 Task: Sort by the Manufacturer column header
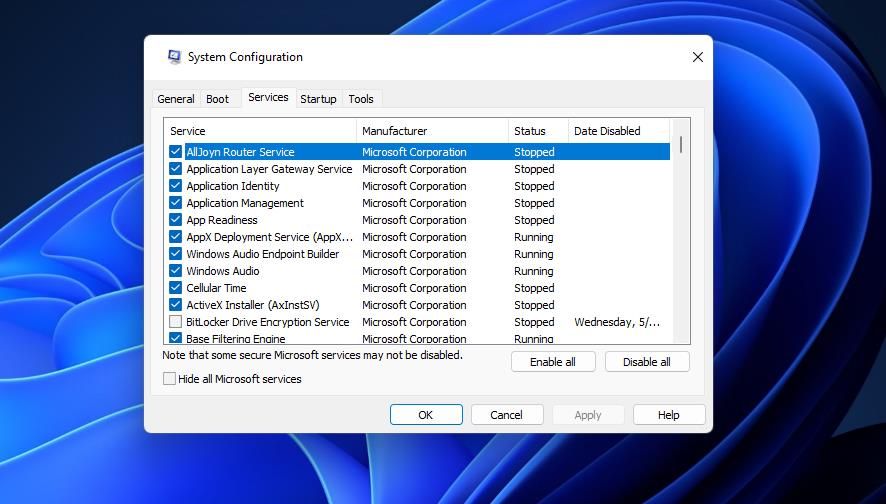tap(433, 131)
